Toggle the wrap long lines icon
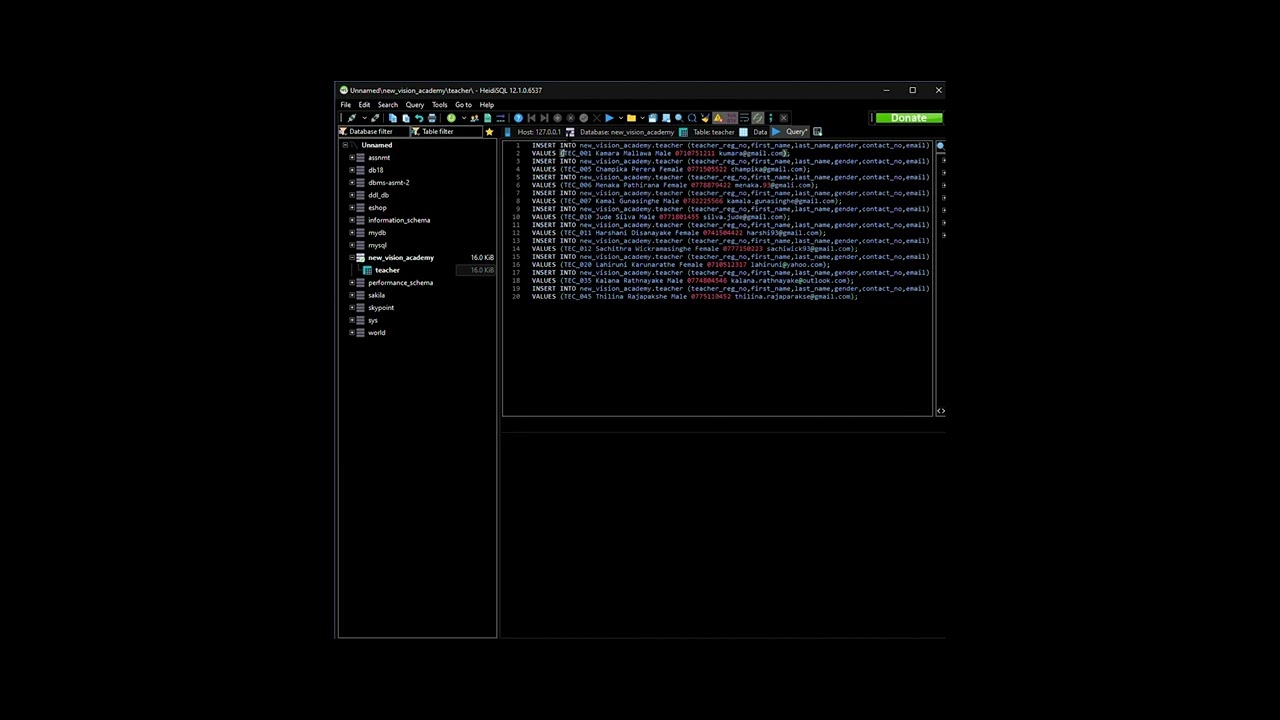Screen dimensions: 1280x720 pos(744,118)
